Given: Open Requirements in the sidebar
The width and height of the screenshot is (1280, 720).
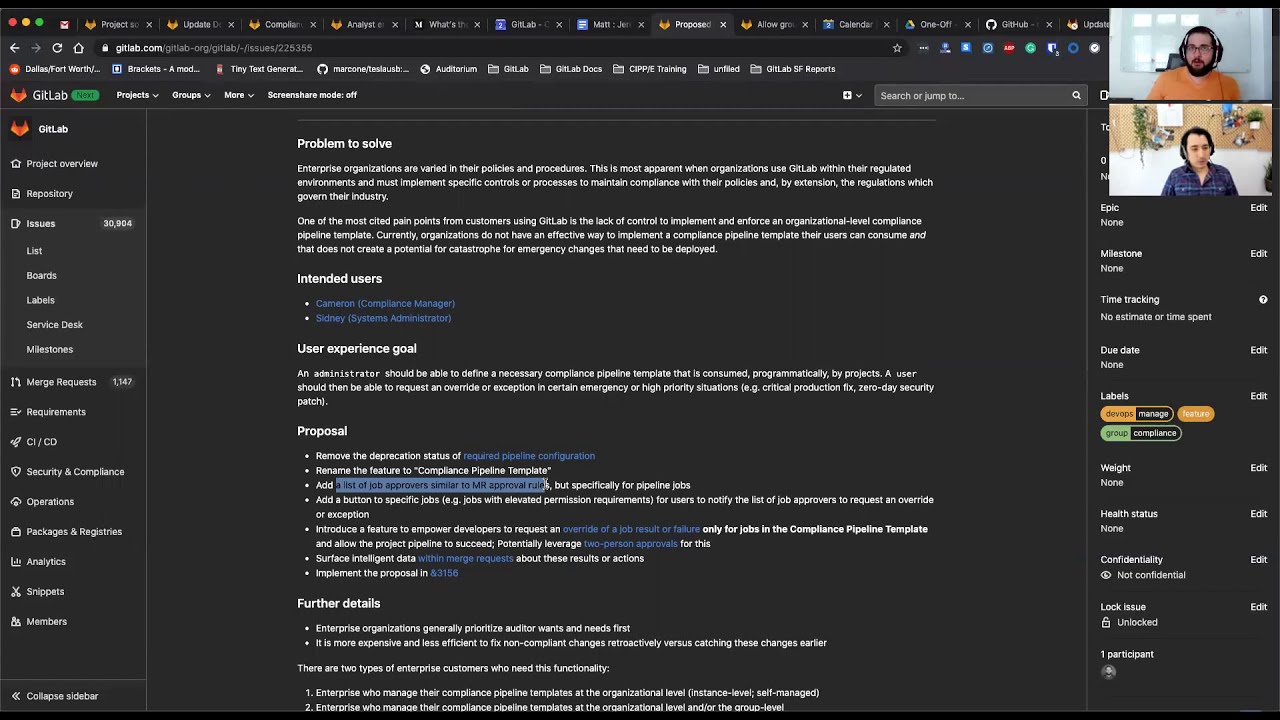Looking at the screenshot, I should pyautogui.click(x=56, y=412).
